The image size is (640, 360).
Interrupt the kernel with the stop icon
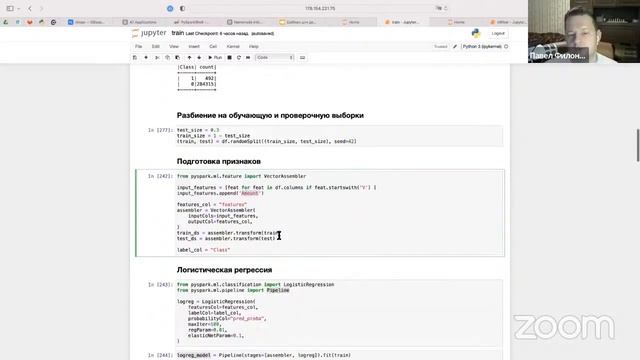pyautogui.click(x=229, y=58)
